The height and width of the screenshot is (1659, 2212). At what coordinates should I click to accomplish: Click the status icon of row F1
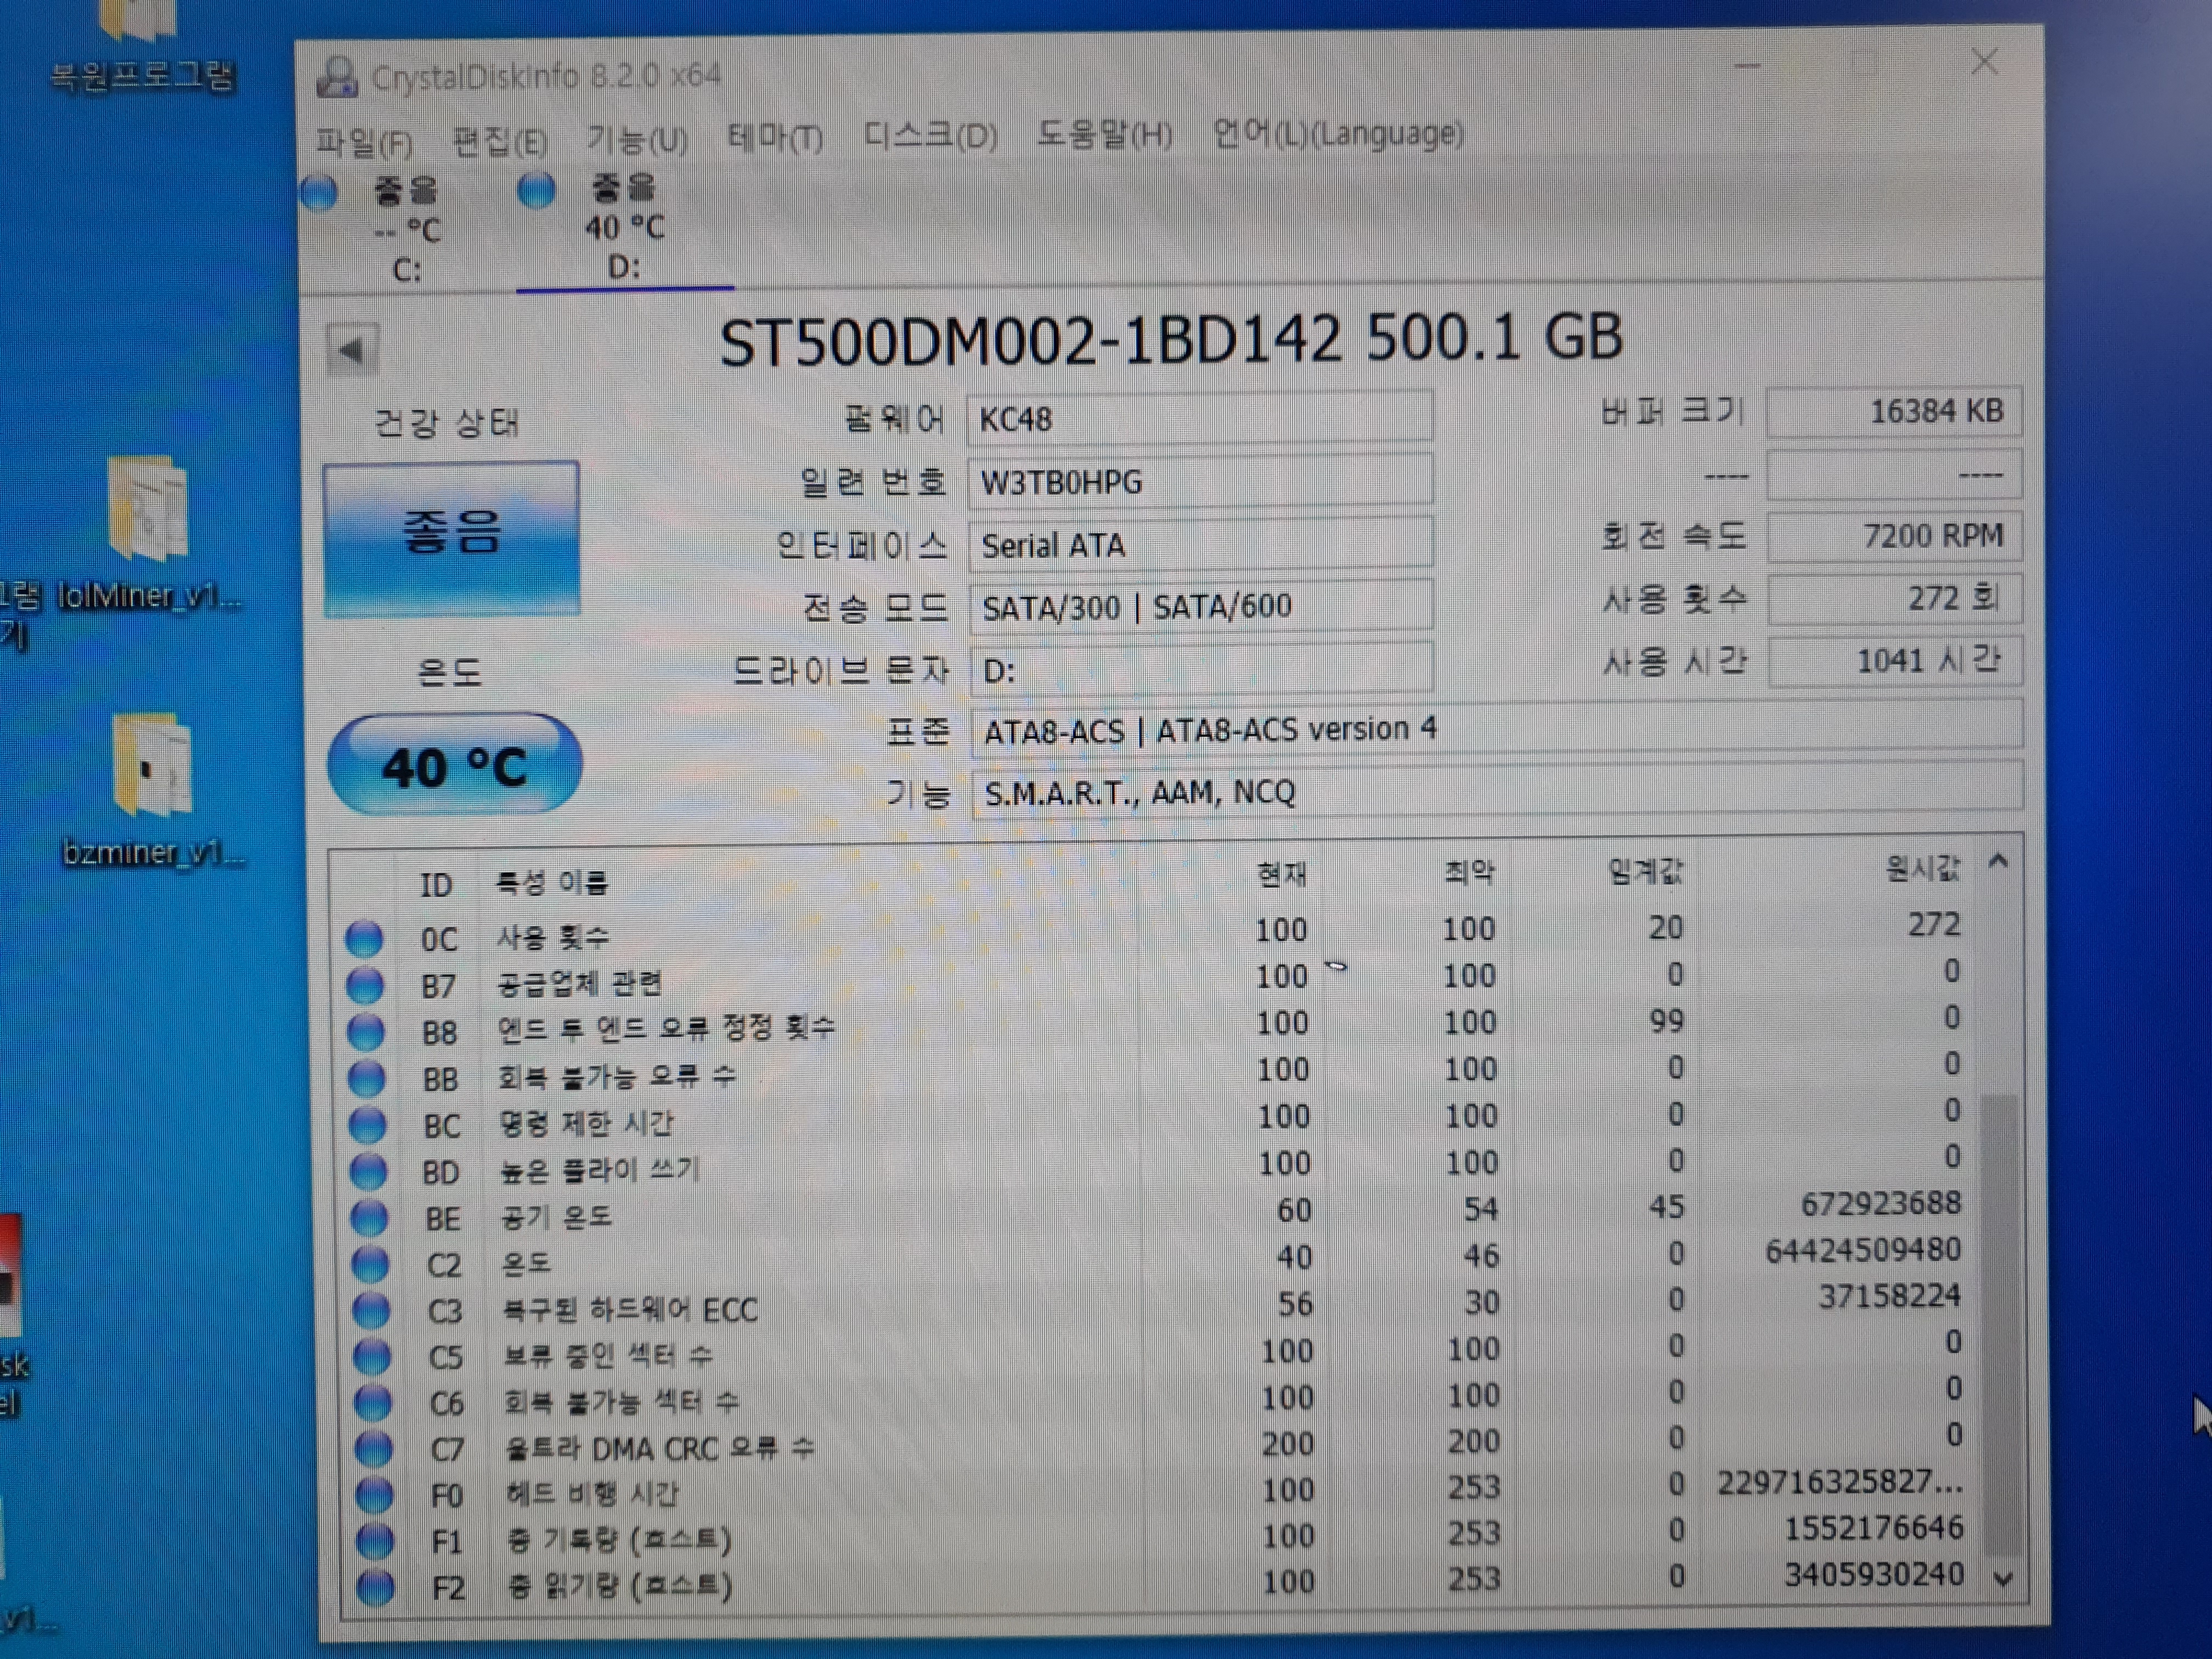point(376,1541)
